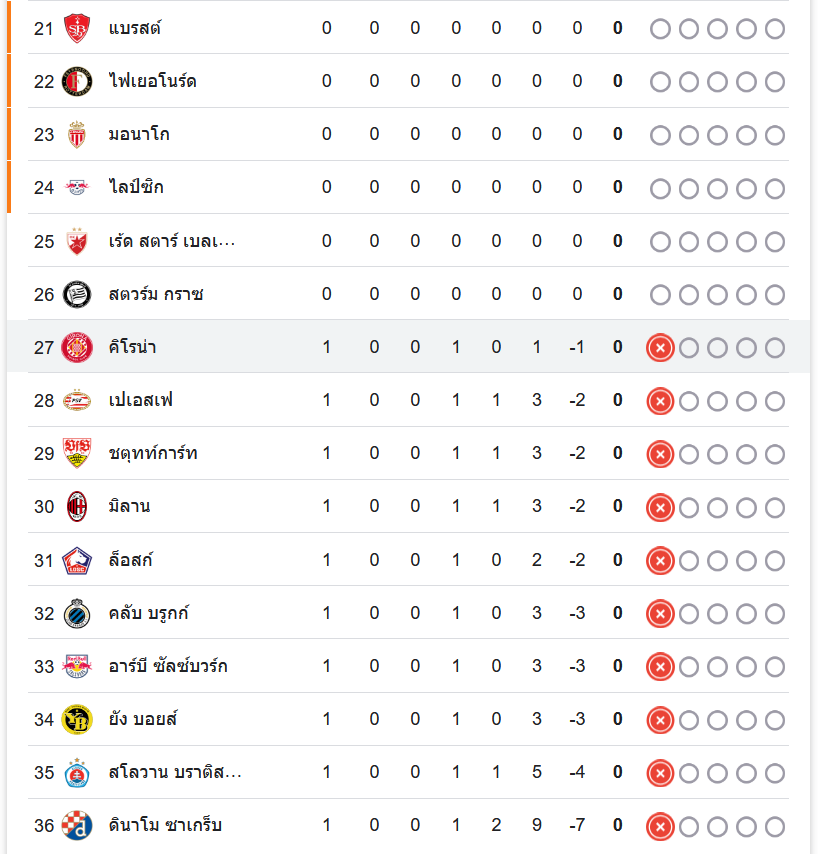This screenshot has width=818, height=854.
Task: Click the Red Star Belgrade crest
Action: click(x=77, y=241)
